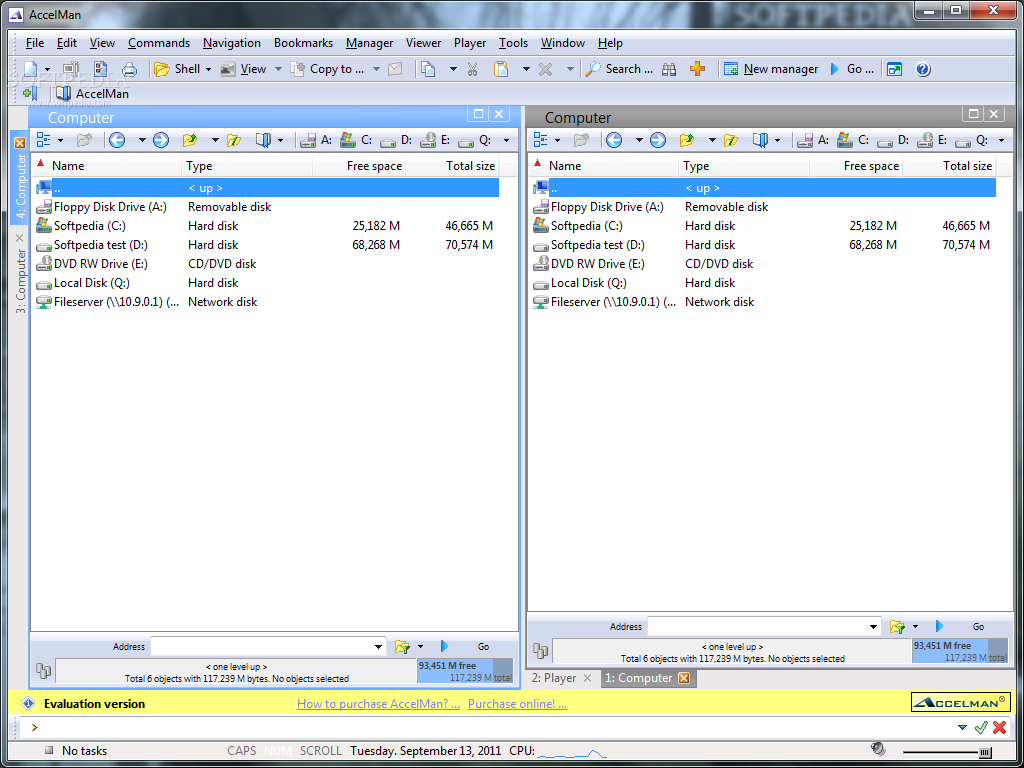Click the add bookmark icon with green plus
The height and width of the screenshot is (768, 1024).
pos(29,93)
